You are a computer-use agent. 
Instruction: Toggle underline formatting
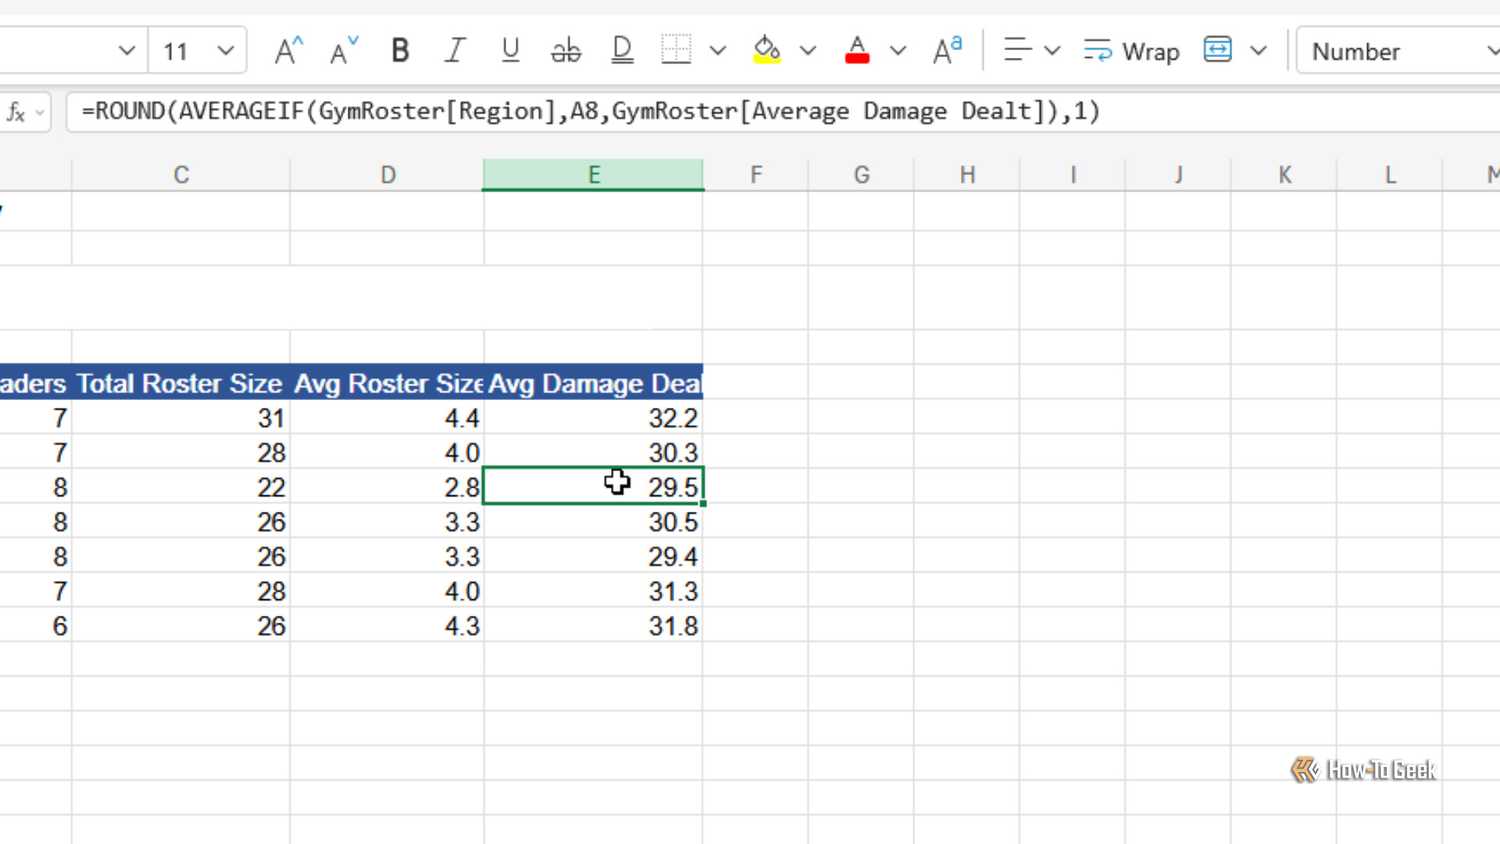[x=510, y=51]
